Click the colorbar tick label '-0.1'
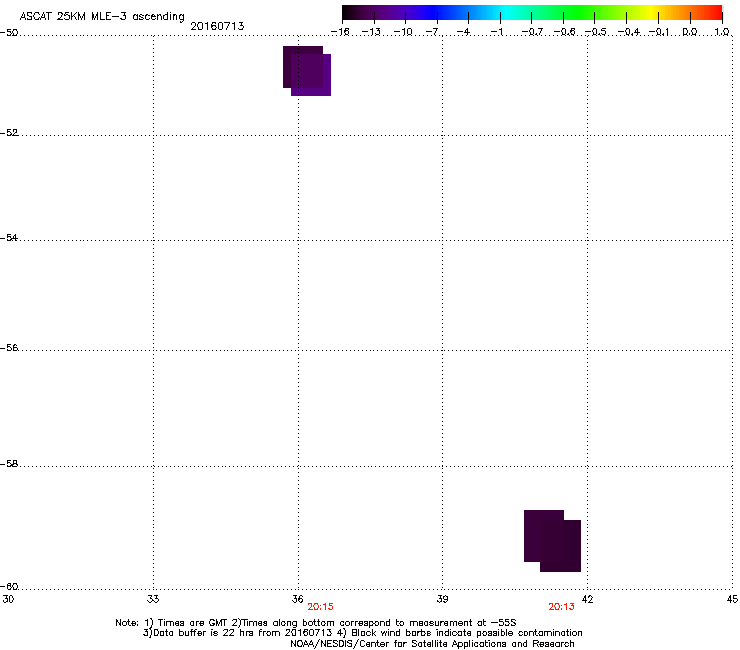This screenshot has width=740, height=650. [659, 32]
